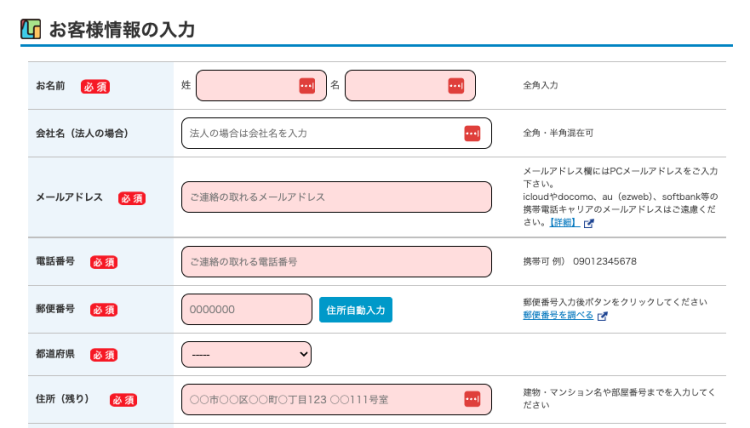
Task: Click the autofill icon in the 名 field
Action: (455, 86)
